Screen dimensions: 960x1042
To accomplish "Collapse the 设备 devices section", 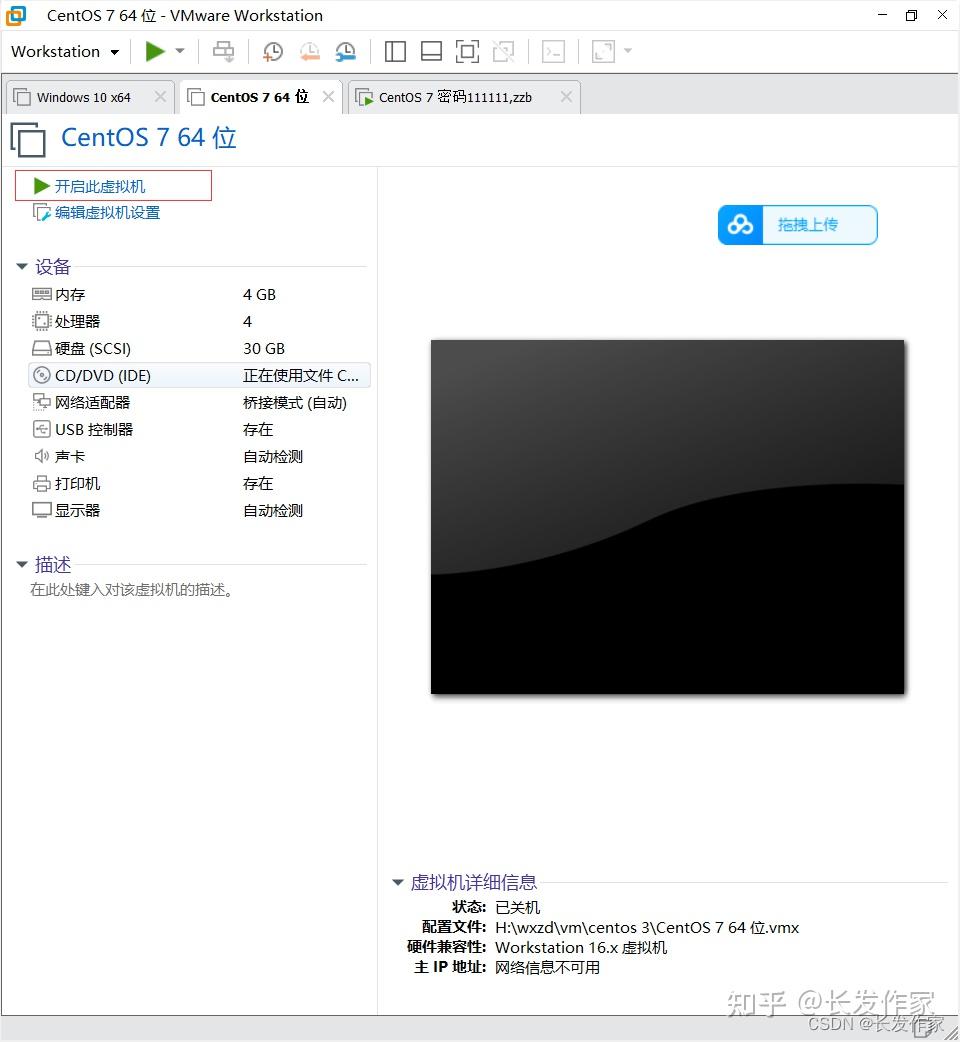I will click(x=22, y=266).
